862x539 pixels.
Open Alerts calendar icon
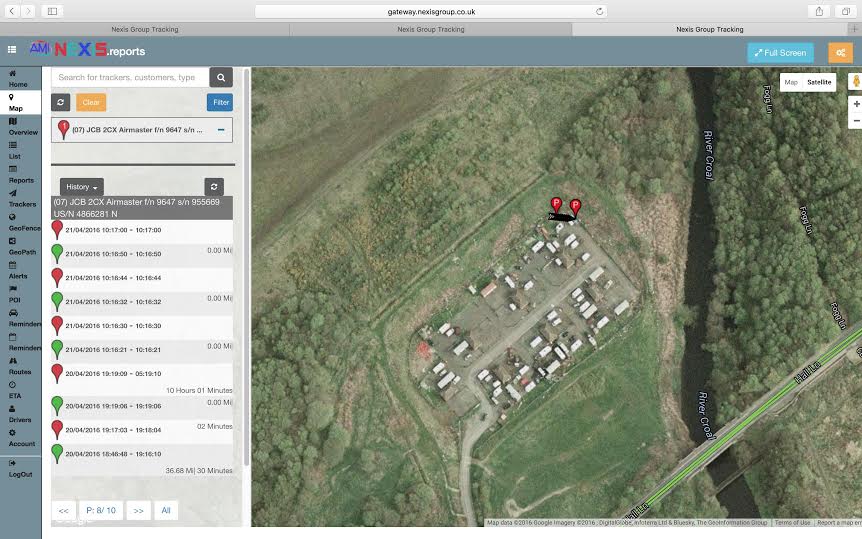pyautogui.click(x=12, y=265)
